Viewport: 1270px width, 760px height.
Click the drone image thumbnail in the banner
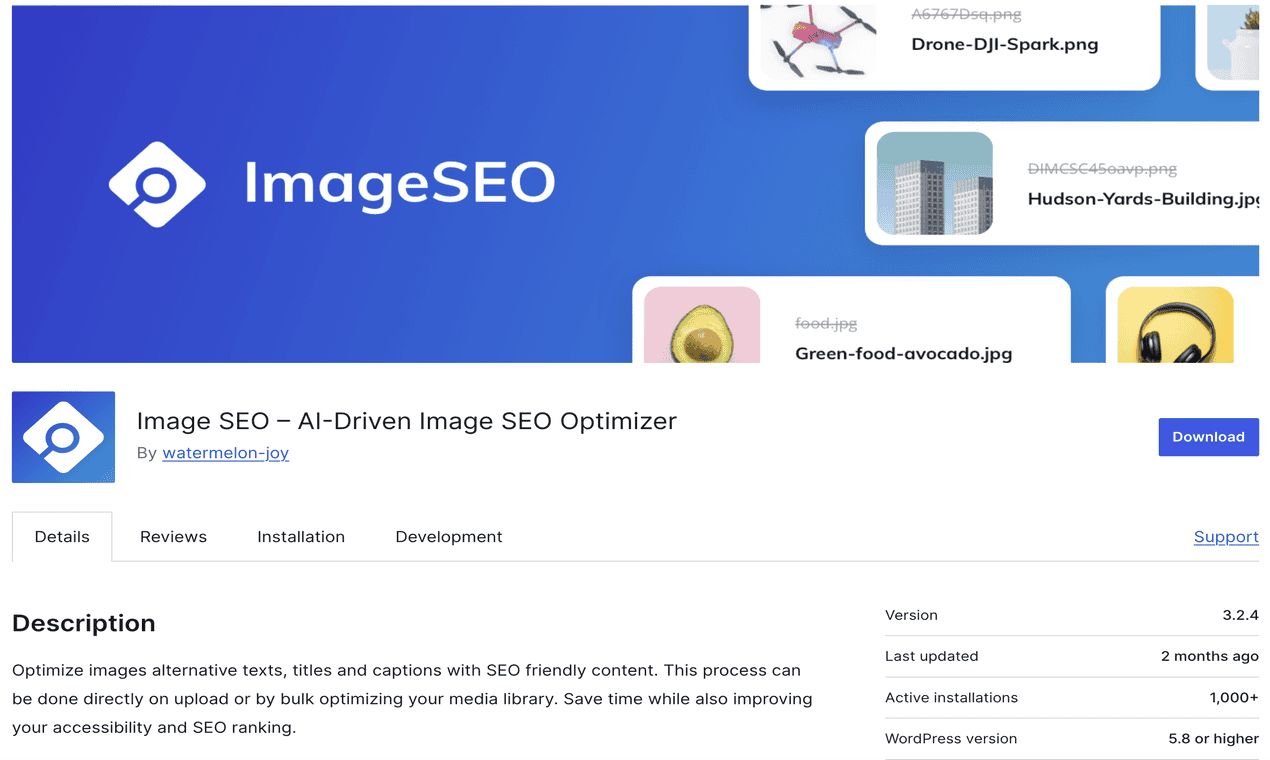[x=819, y=41]
